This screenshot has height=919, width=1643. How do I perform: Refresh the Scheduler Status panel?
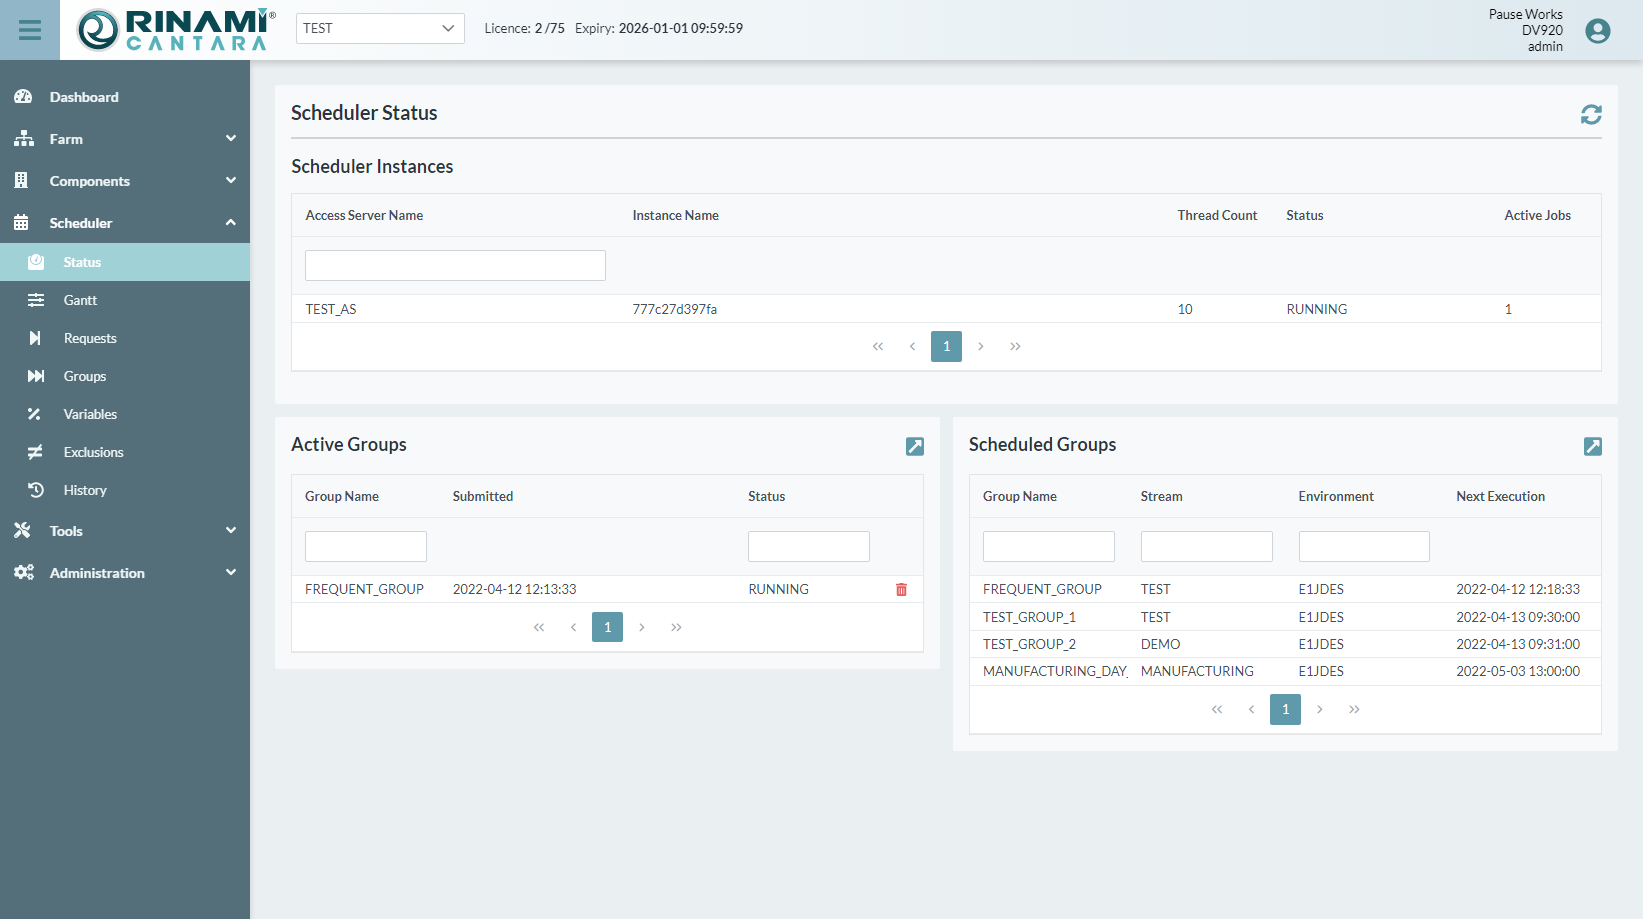pyautogui.click(x=1590, y=115)
